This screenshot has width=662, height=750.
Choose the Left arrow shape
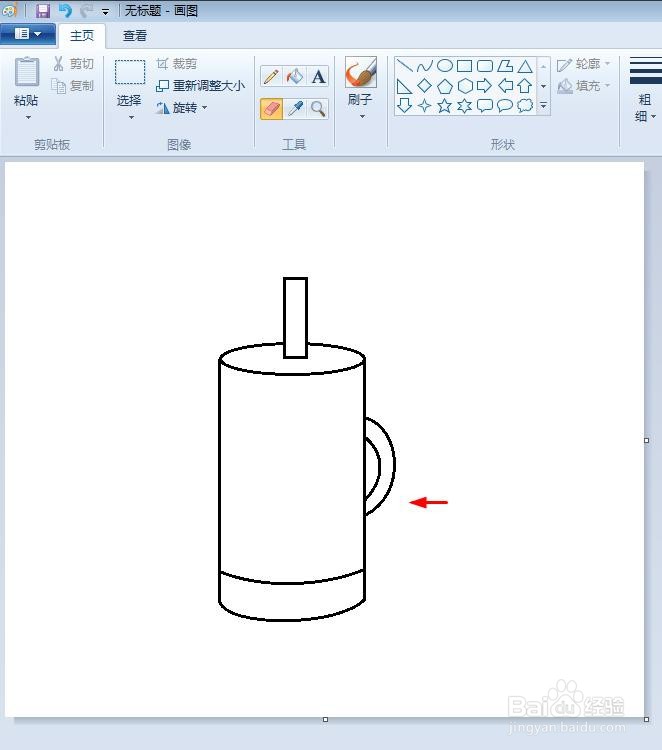click(x=505, y=86)
